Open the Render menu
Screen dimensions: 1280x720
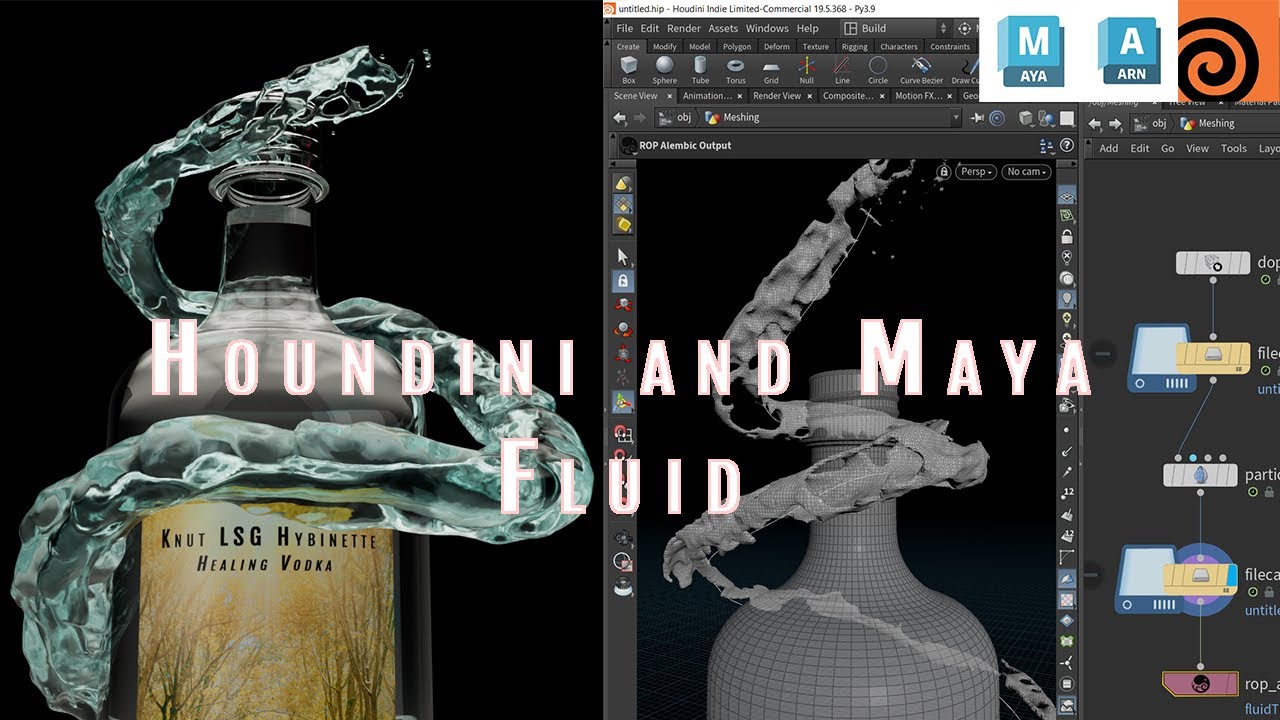point(684,29)
